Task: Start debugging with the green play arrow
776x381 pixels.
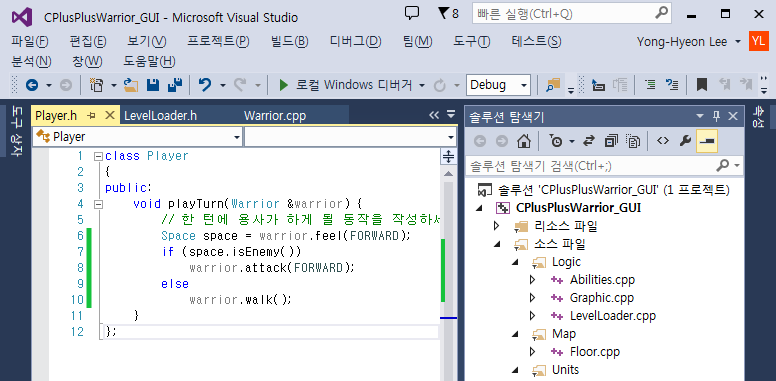Action: [x=284, y=85]
